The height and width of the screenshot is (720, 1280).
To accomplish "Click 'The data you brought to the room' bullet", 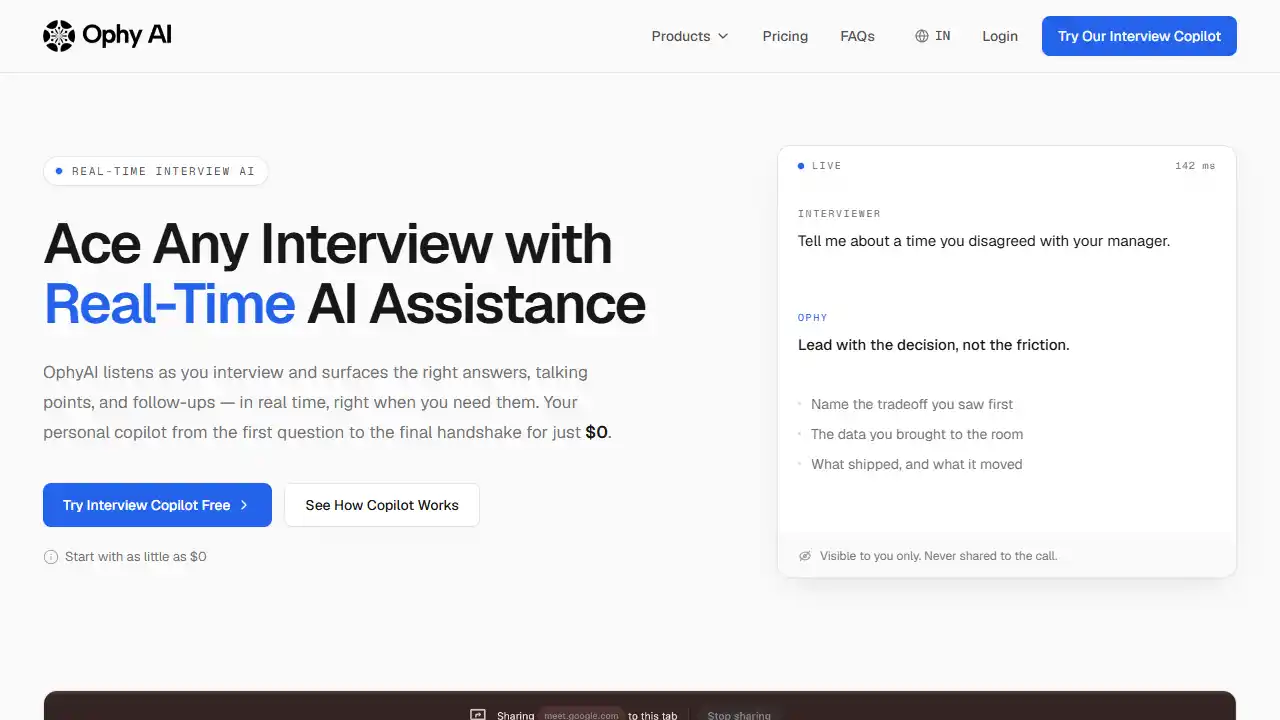I will click(917, 434).
